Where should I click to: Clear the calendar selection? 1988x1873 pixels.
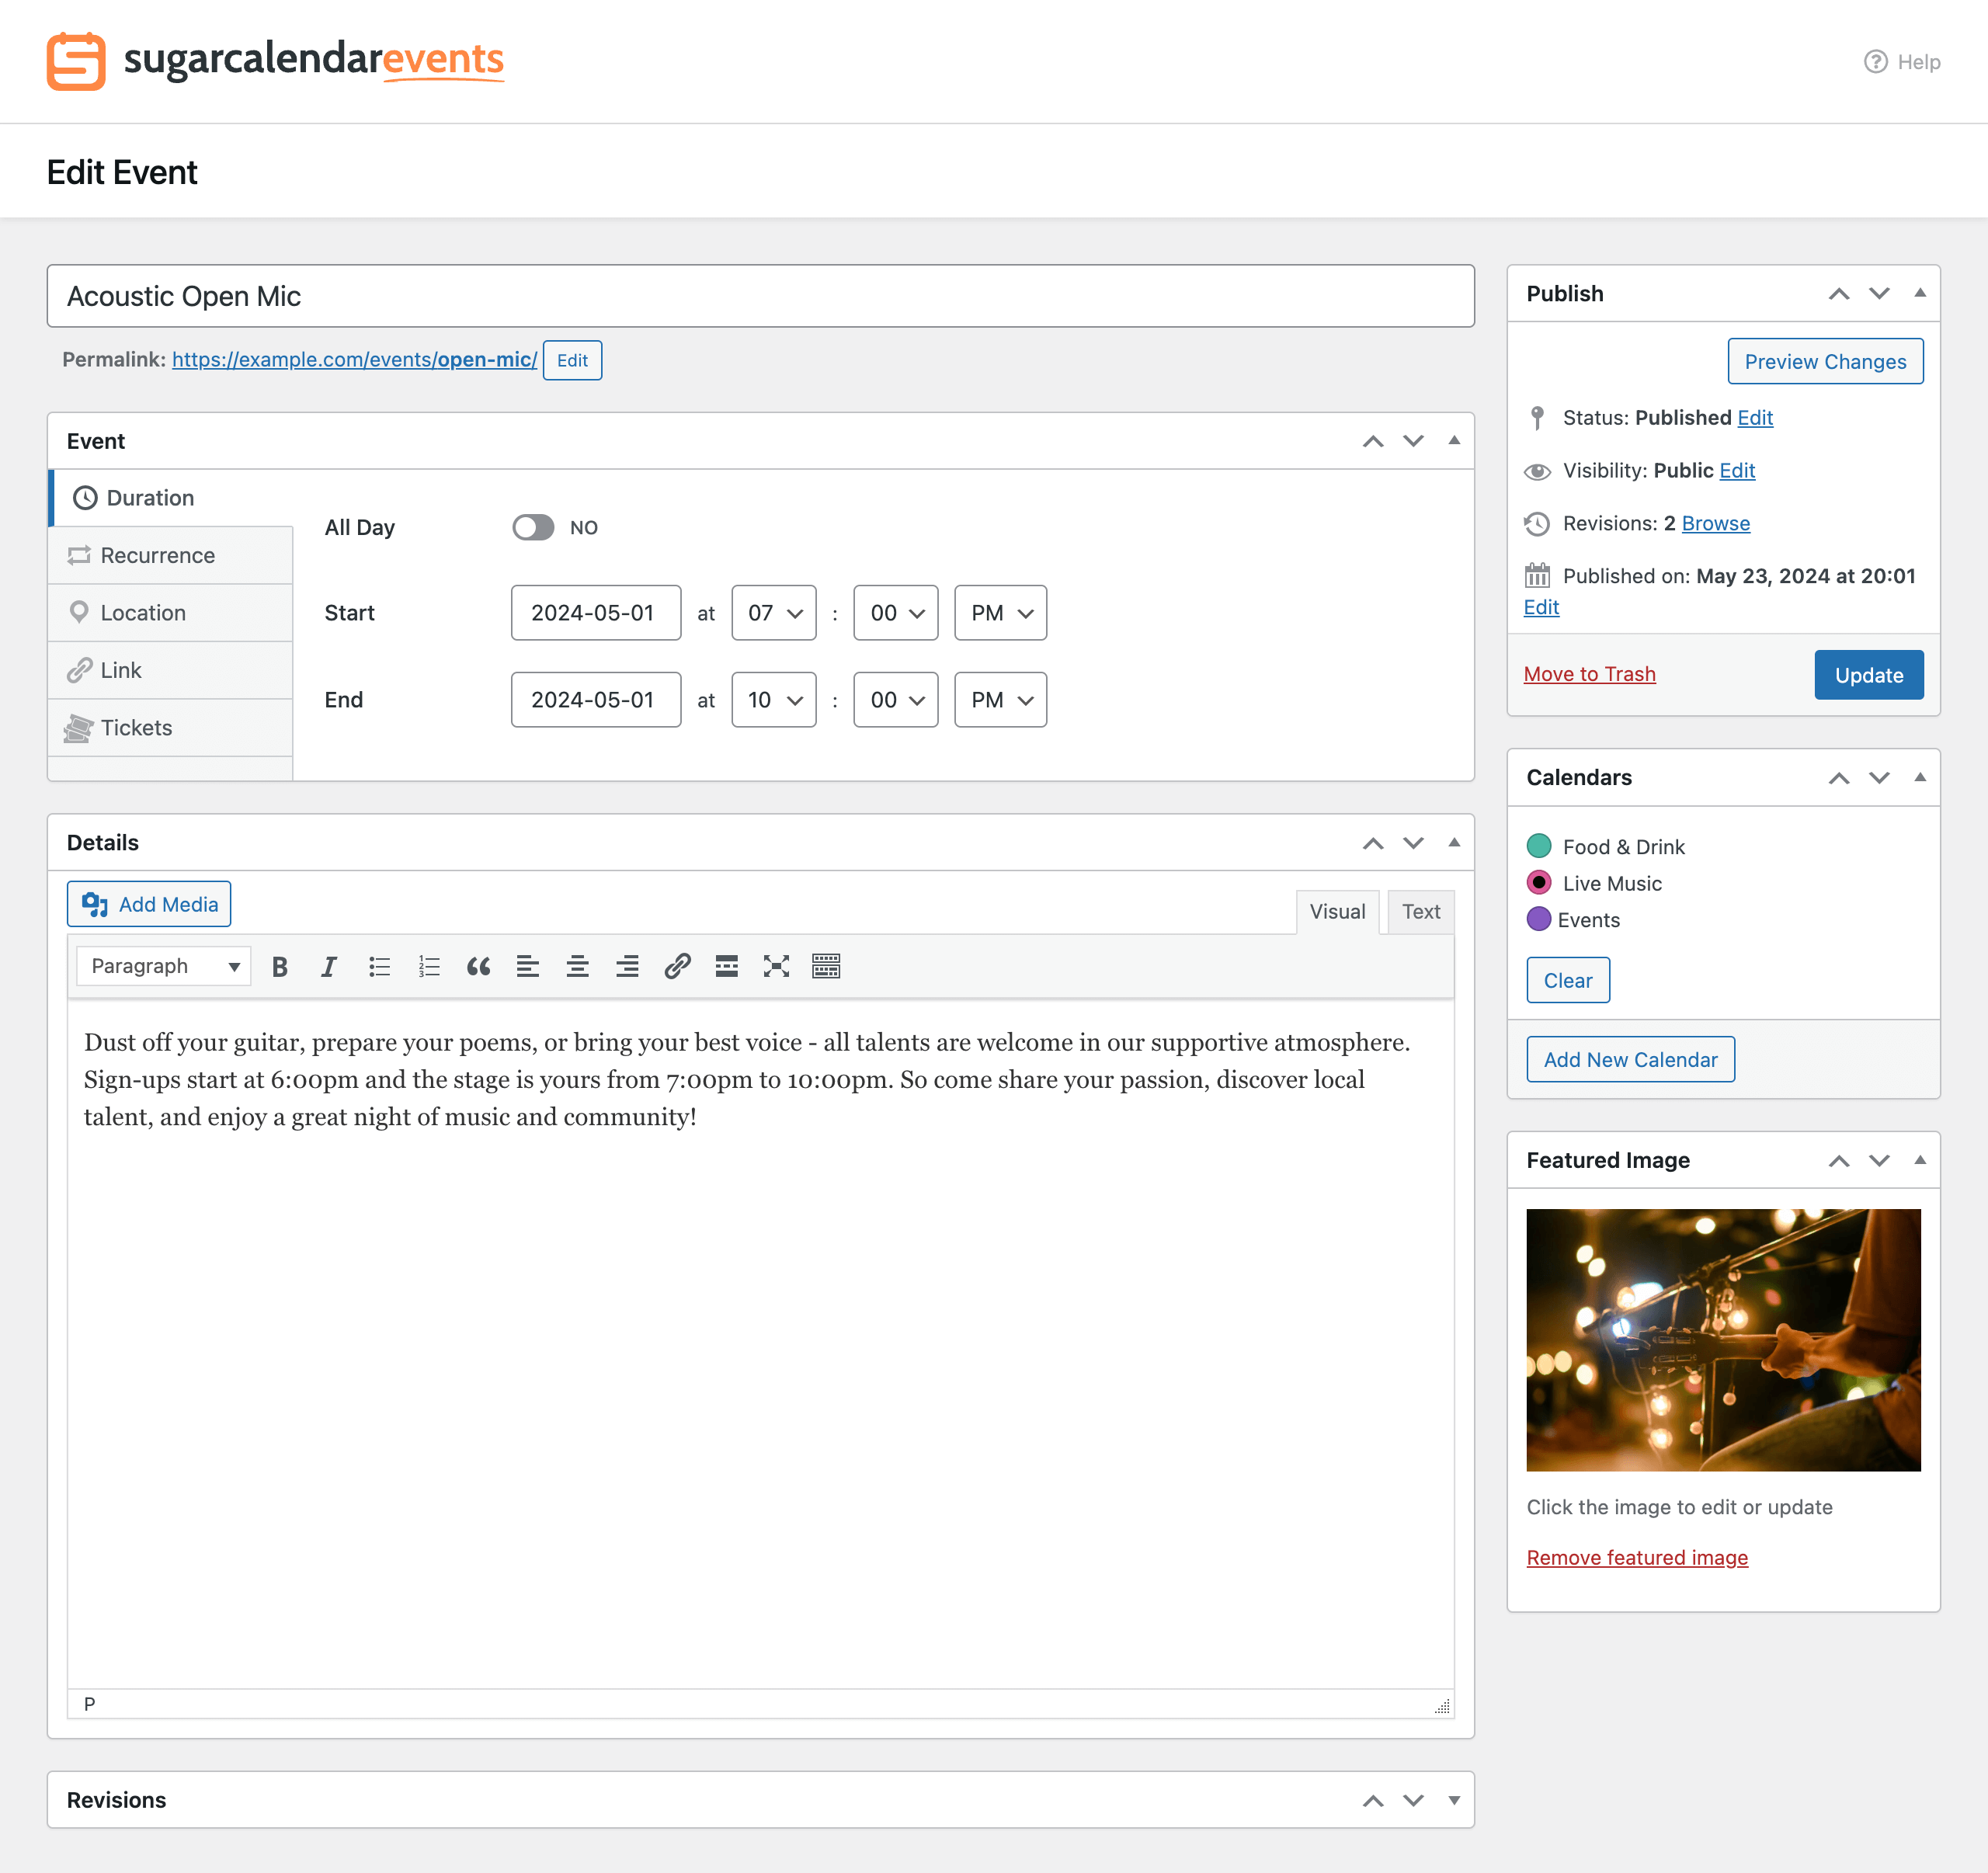pyautogui.click(x=1568, y=981)
